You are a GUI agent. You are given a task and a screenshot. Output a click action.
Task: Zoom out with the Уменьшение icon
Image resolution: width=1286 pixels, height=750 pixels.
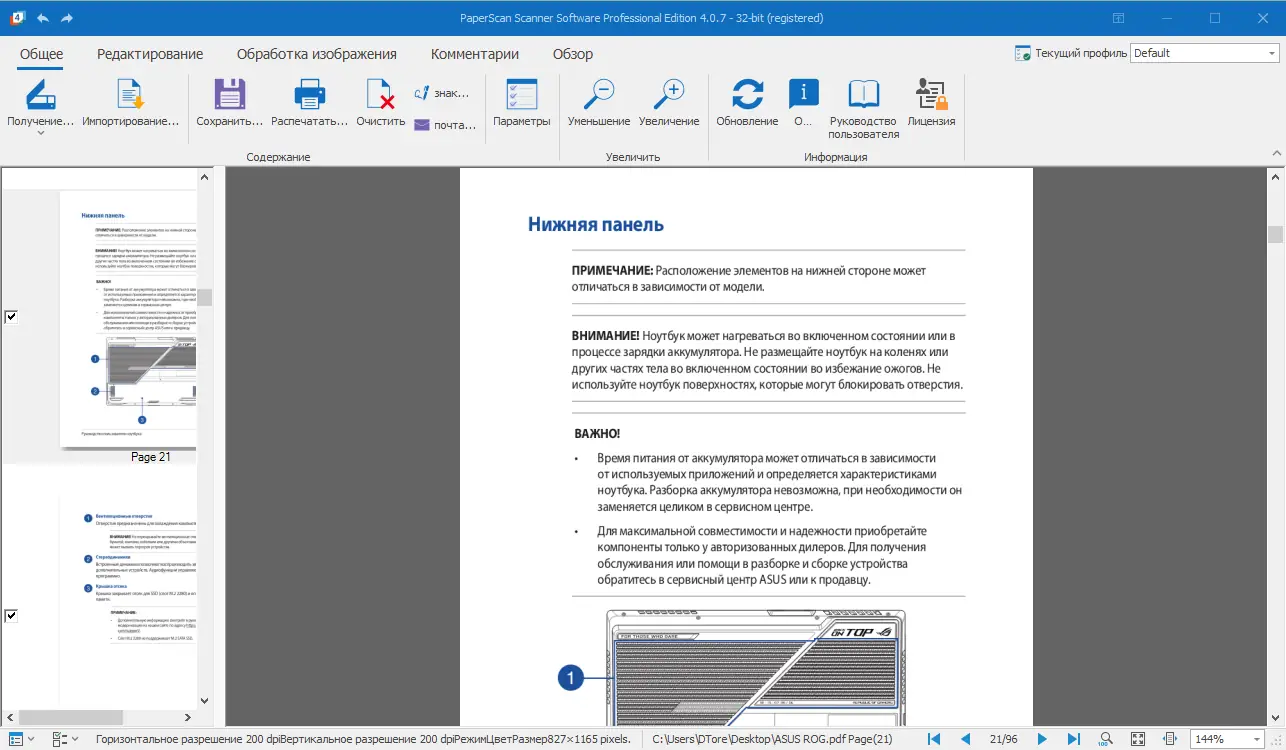598,95
